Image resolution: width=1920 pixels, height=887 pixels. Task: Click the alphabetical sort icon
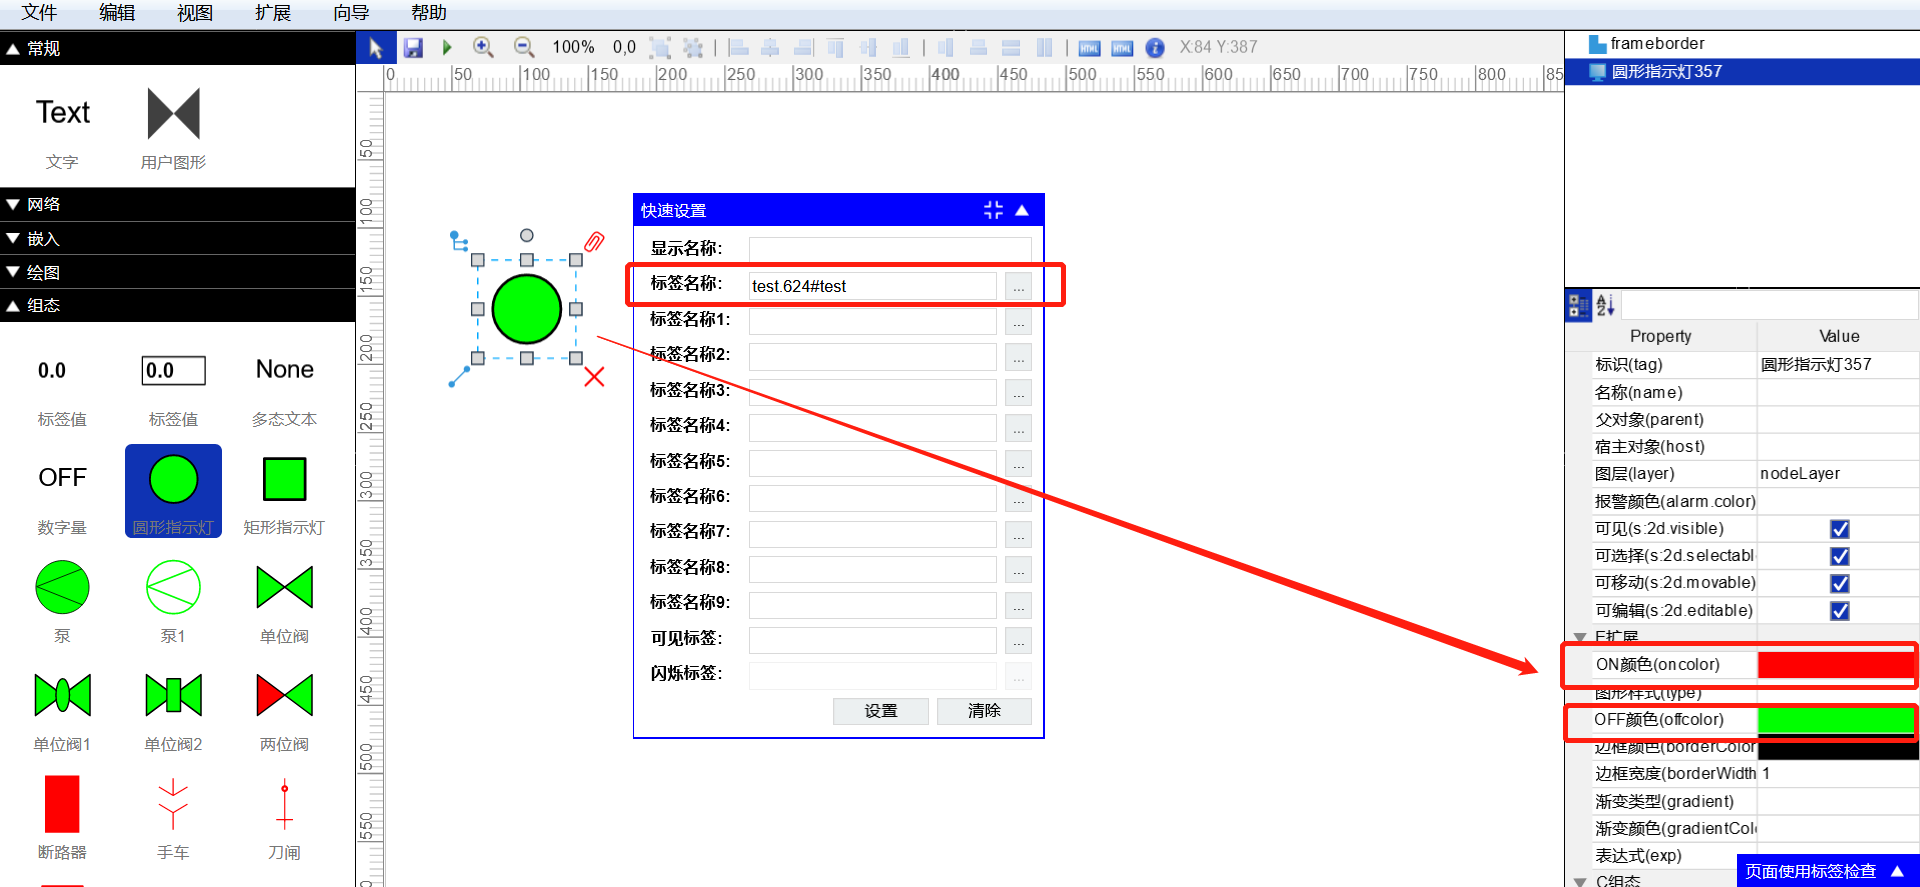[1606, 305]
